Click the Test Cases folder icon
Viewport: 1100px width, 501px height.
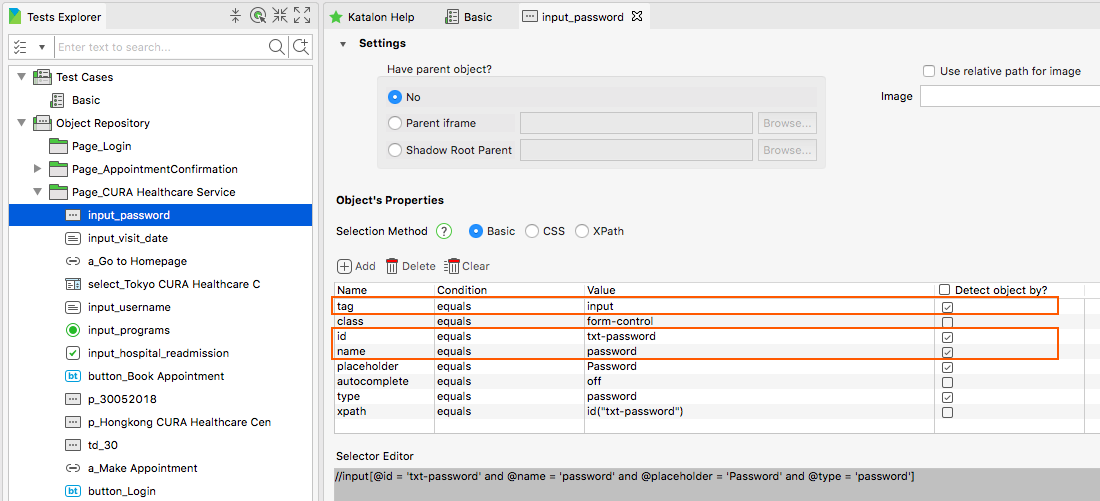42,77
